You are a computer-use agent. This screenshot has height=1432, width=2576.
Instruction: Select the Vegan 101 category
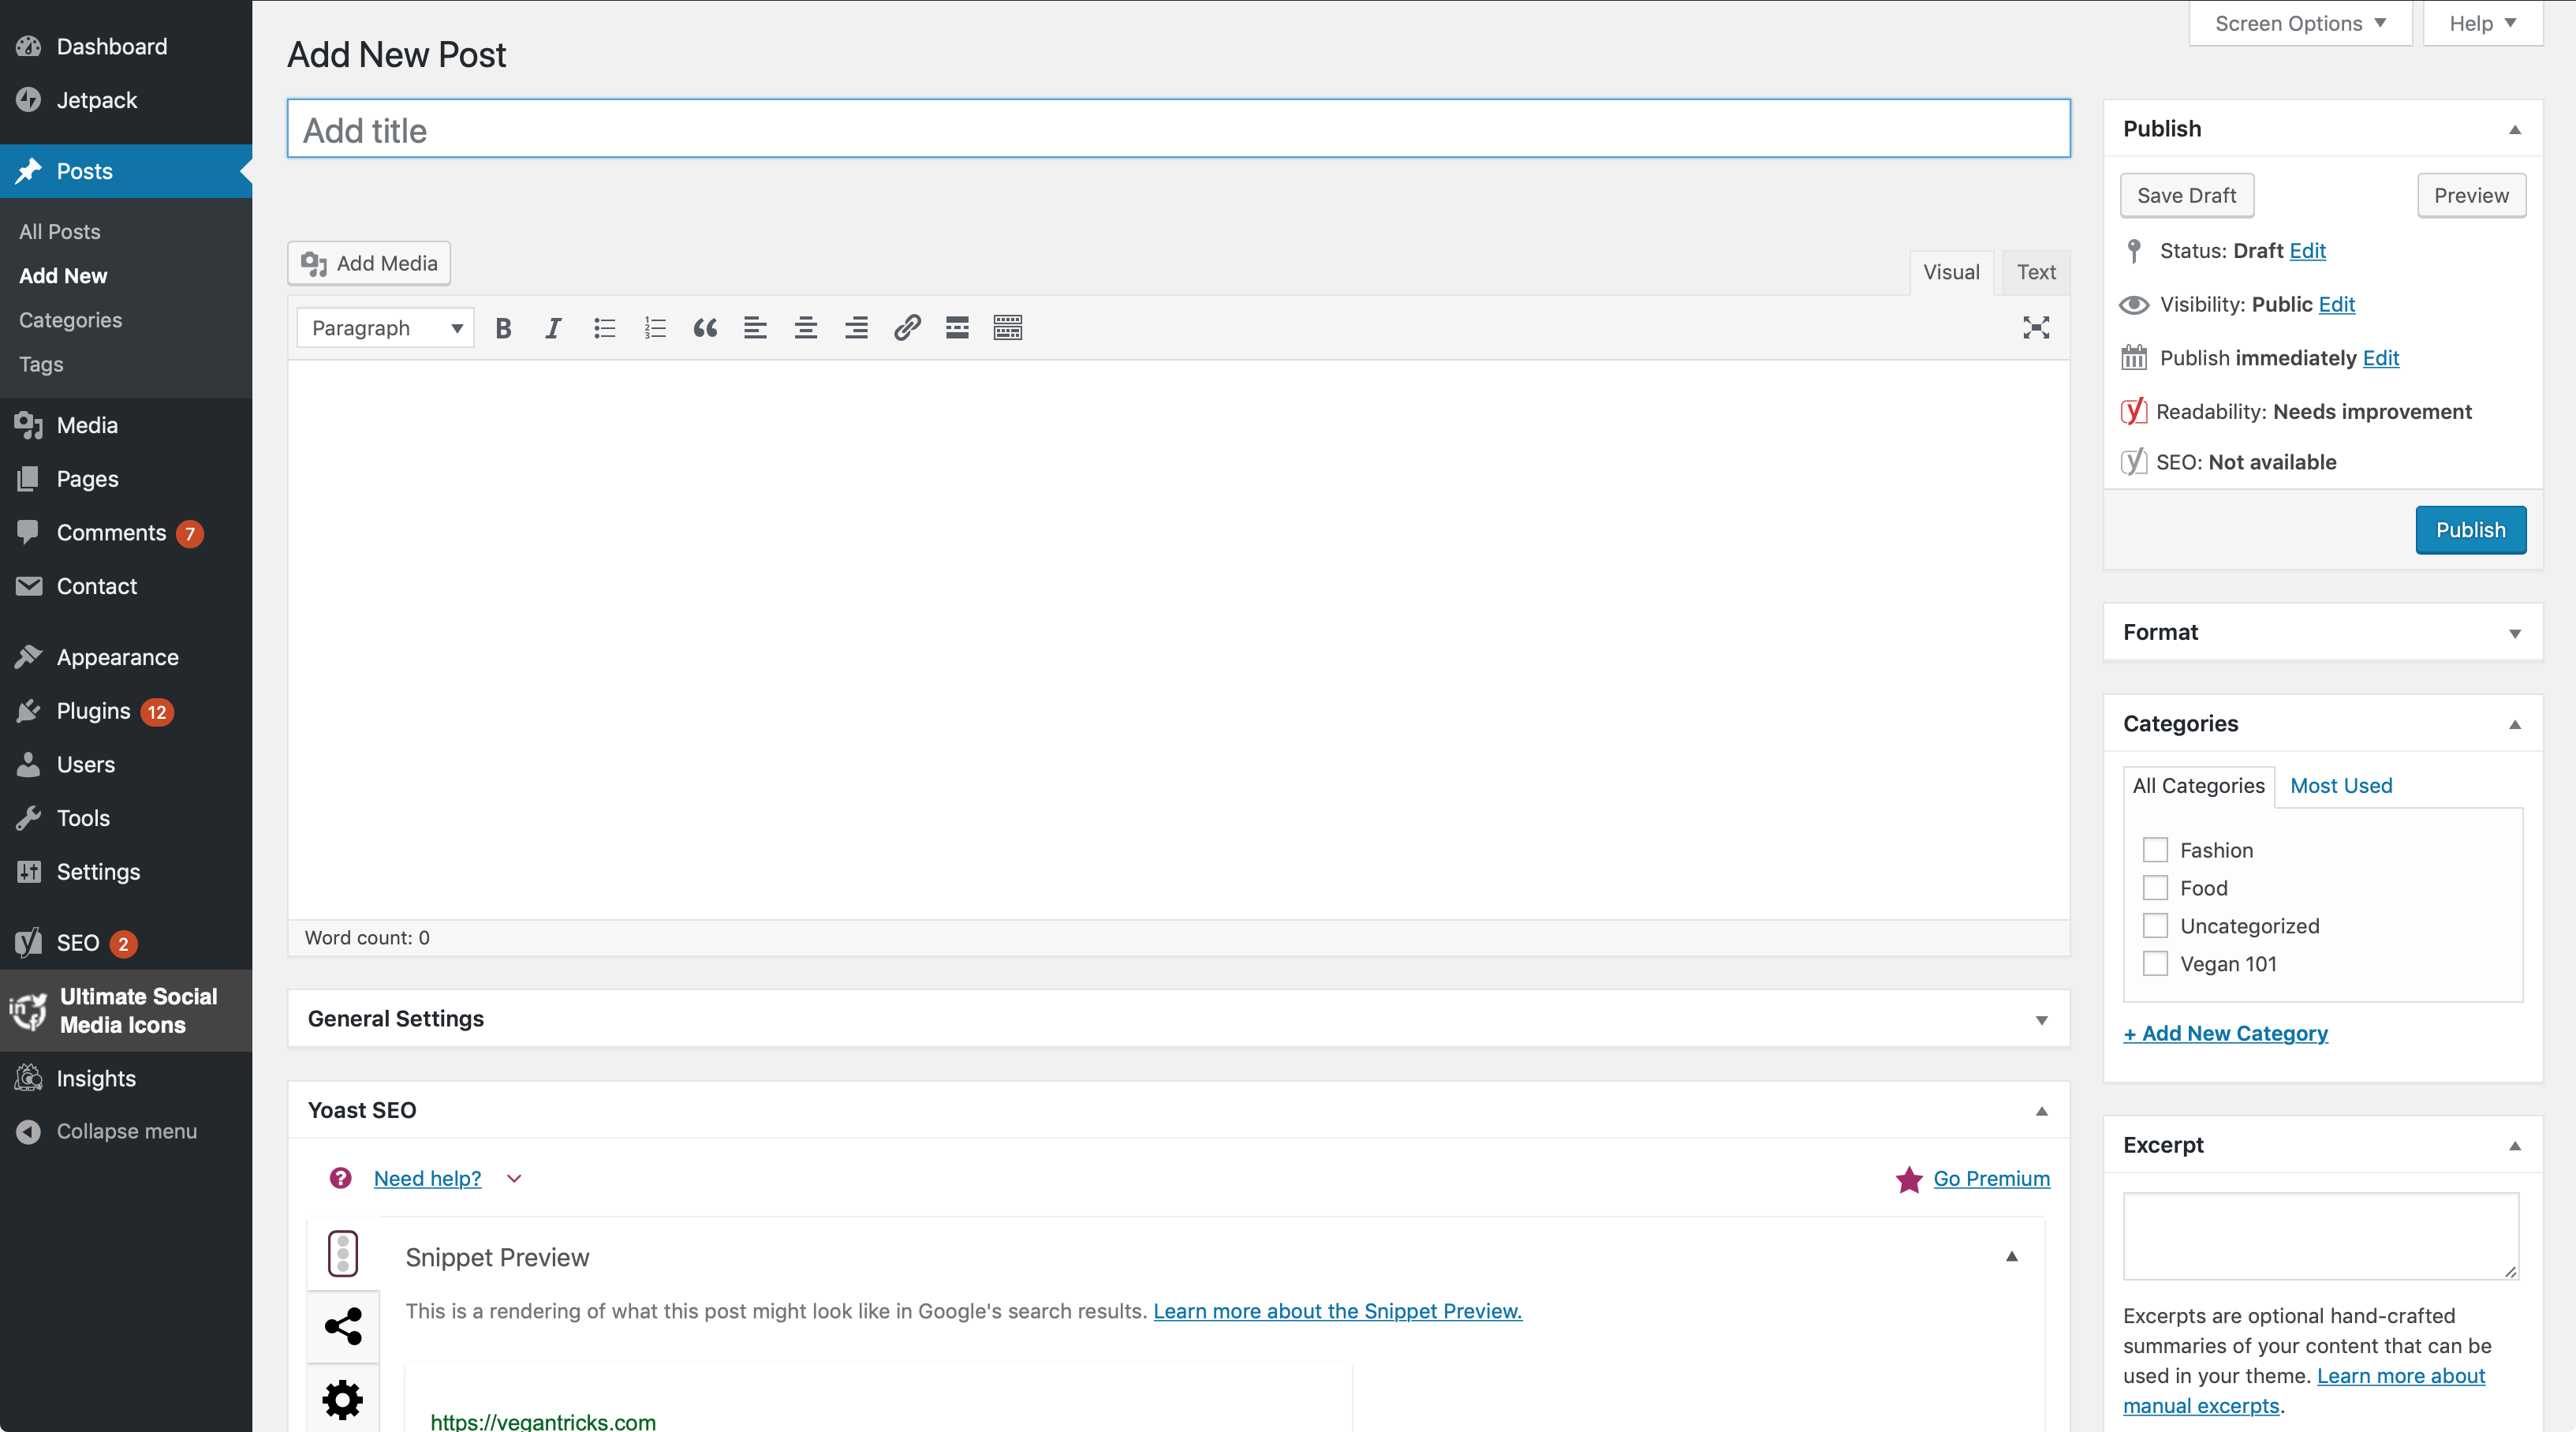[x=2155, y=964]
